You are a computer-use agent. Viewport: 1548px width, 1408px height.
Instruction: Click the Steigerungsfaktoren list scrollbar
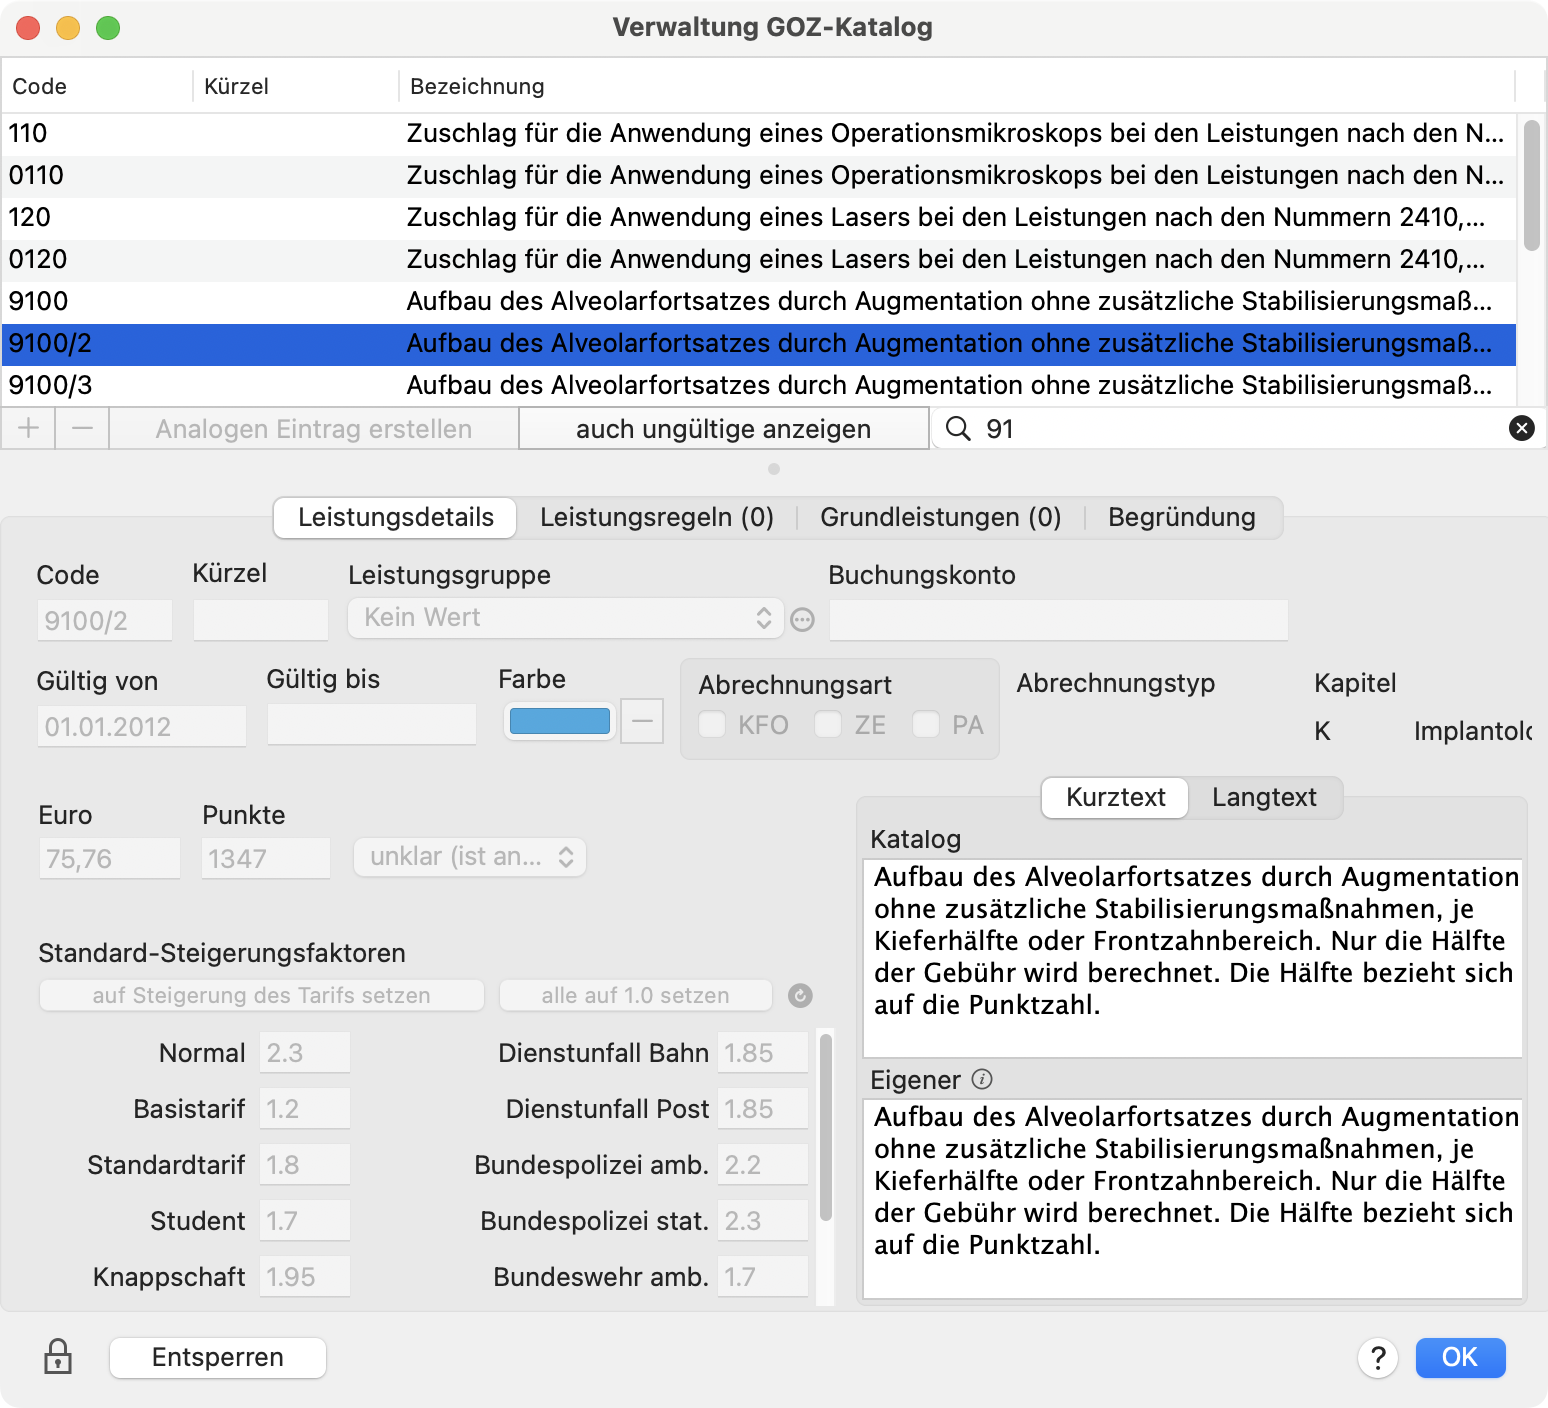(826, 1128)
